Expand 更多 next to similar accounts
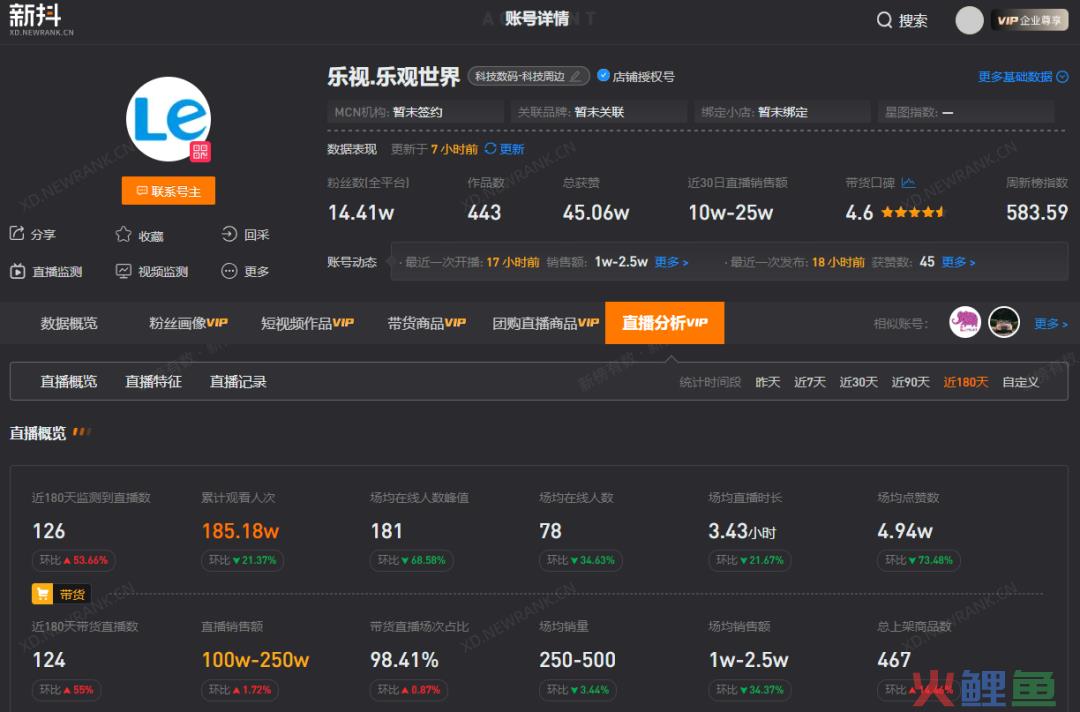1080x712 pixels. click(1049, 322)
